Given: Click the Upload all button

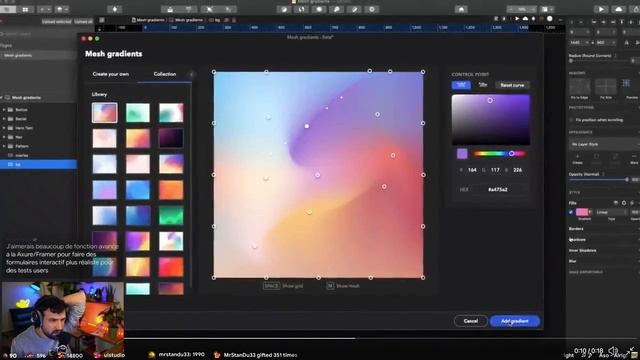Looking at the screenshot, I should click(x=83, y=22).
